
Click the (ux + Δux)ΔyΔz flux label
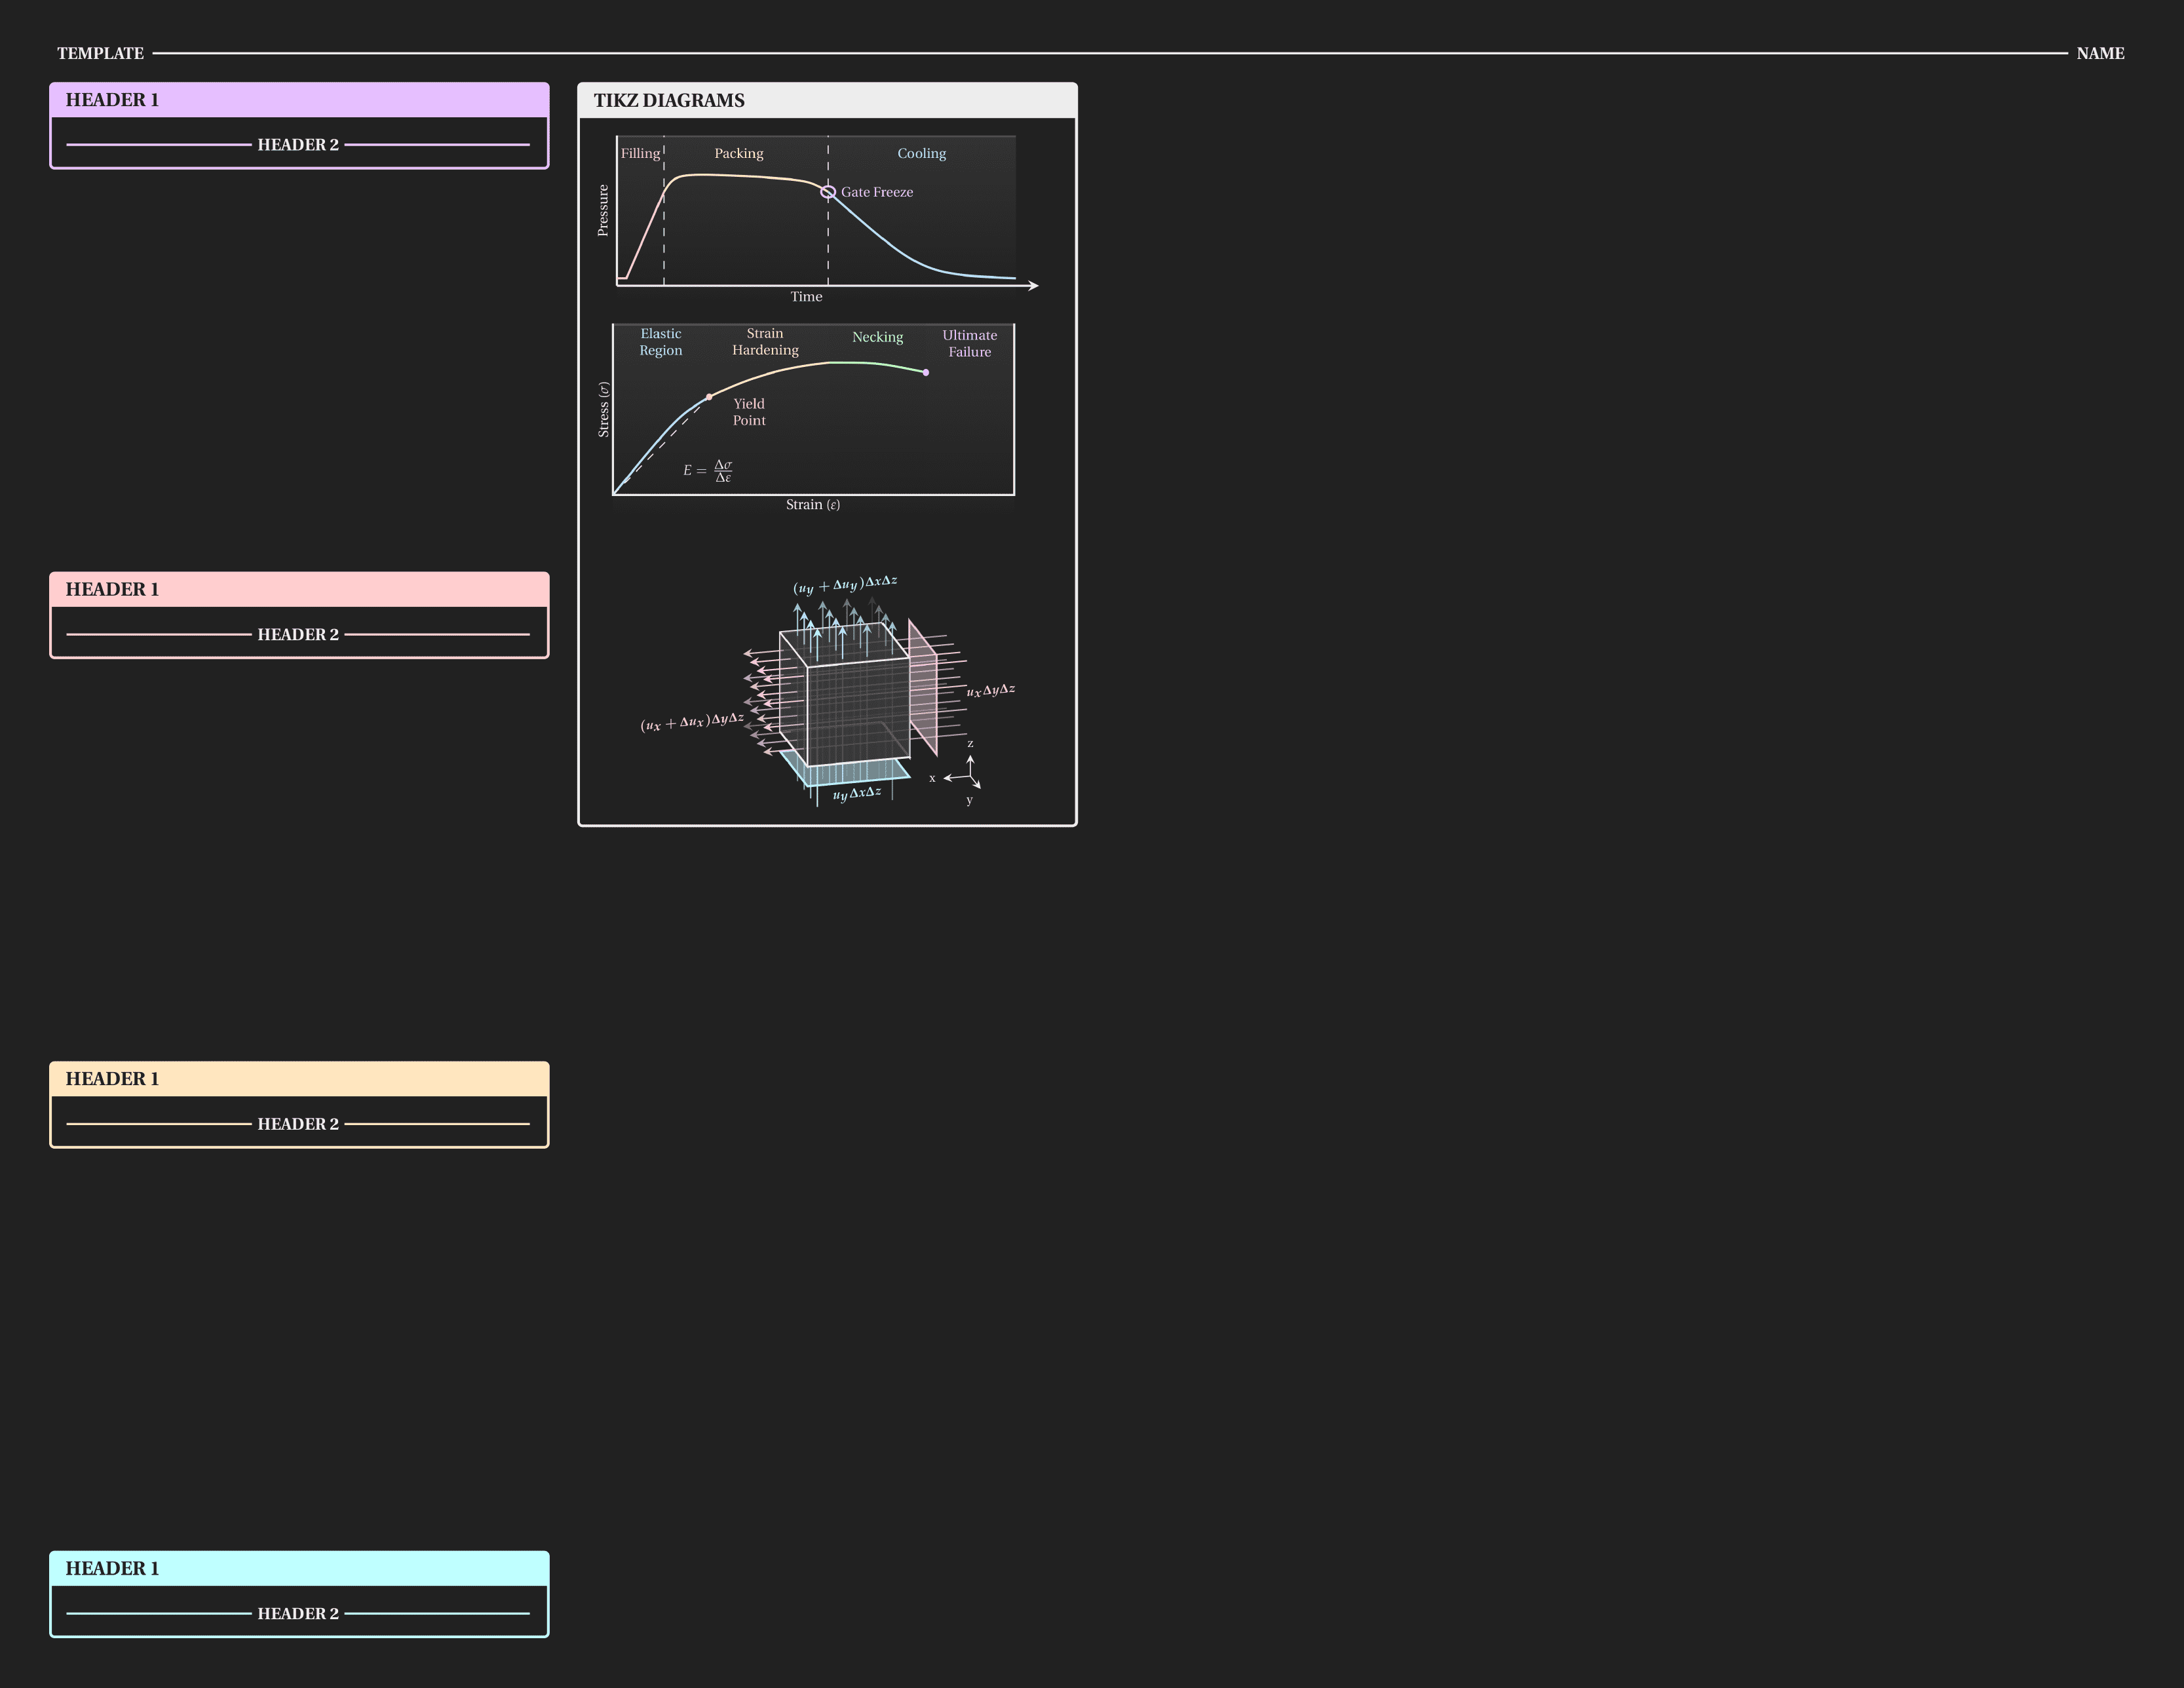692,722
